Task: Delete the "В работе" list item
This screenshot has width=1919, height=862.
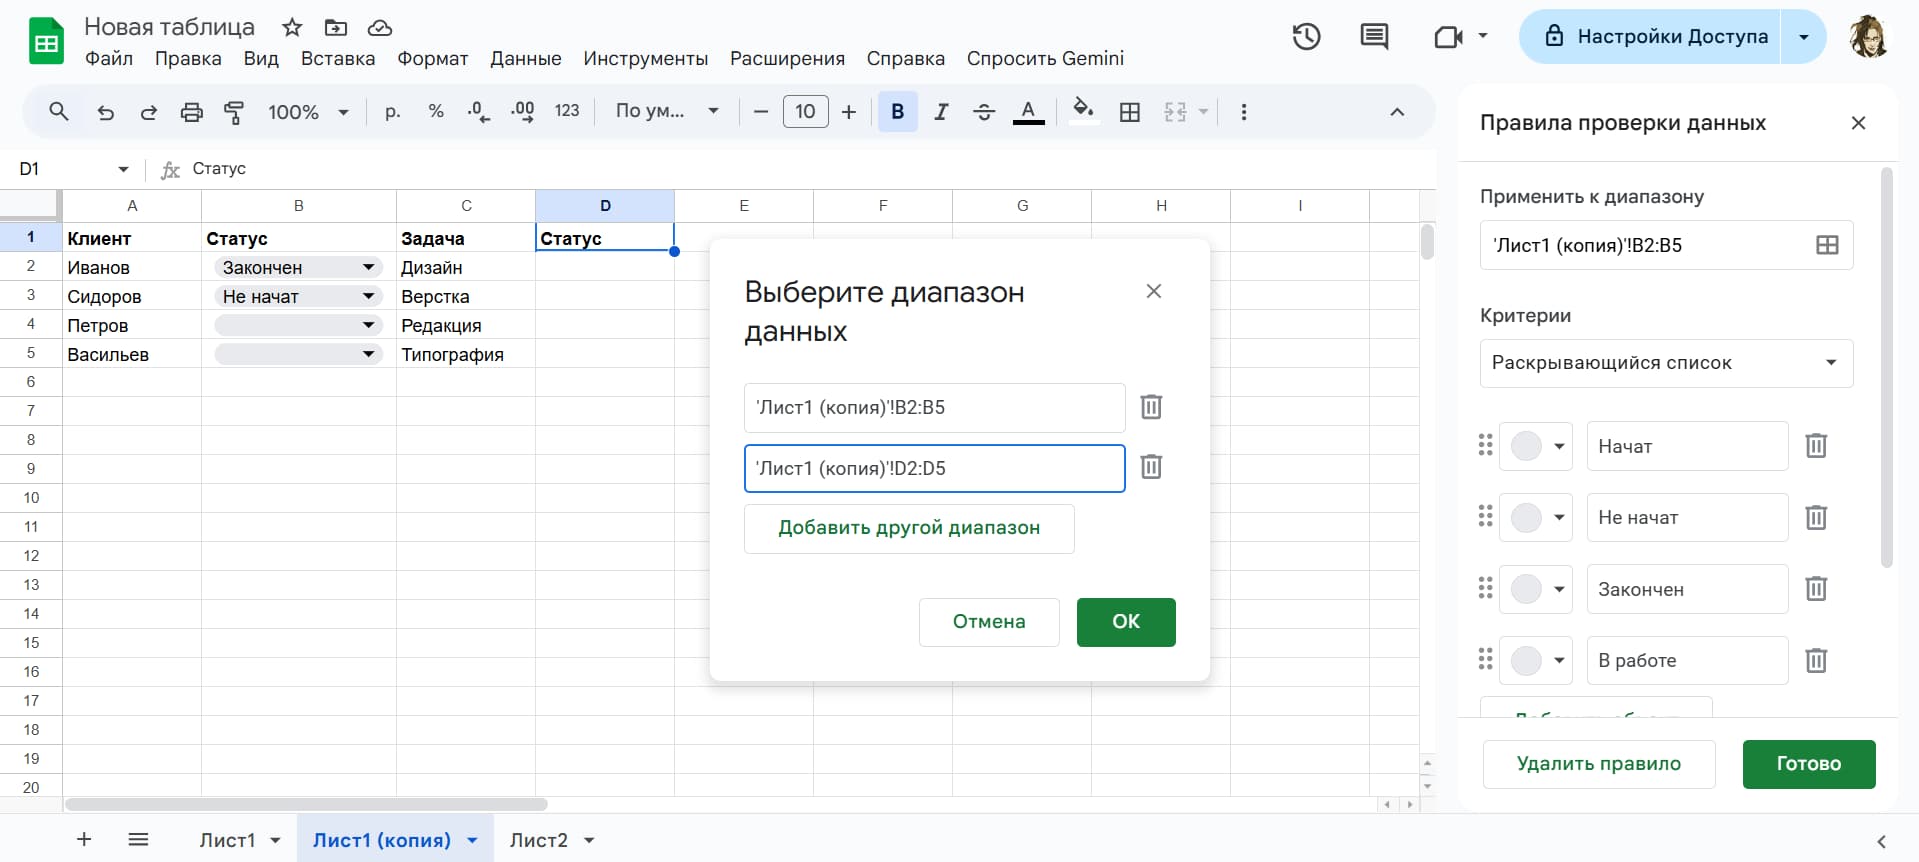Action: click(x=1815, y=660)
